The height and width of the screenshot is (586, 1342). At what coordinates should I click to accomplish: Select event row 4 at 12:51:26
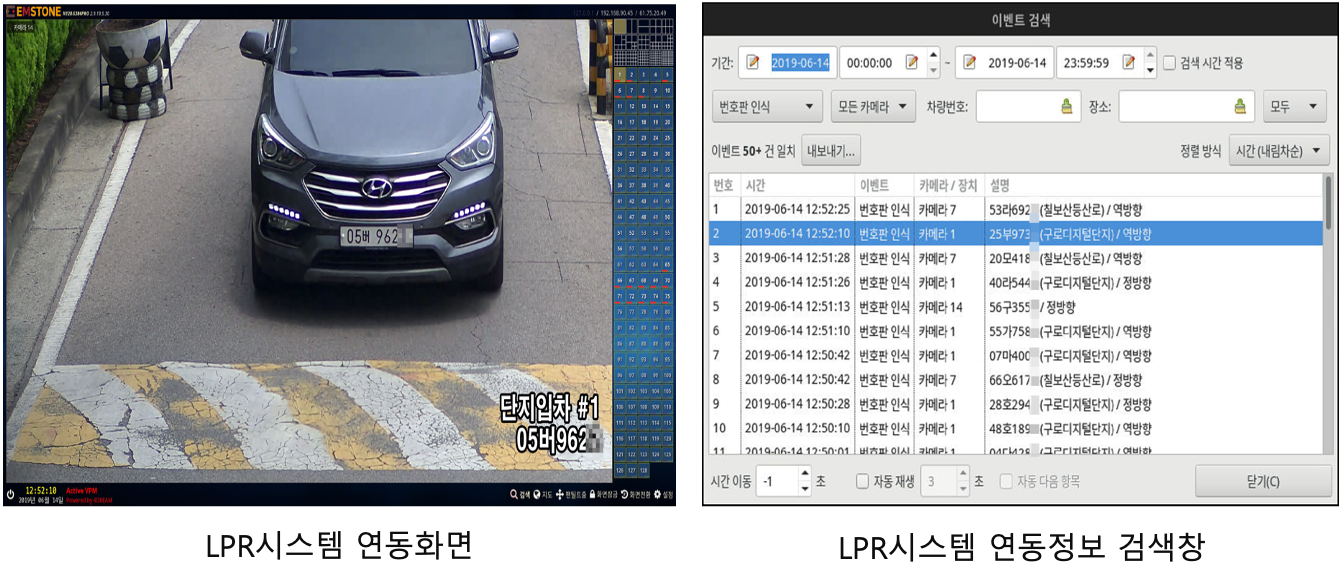point(1016,283)
